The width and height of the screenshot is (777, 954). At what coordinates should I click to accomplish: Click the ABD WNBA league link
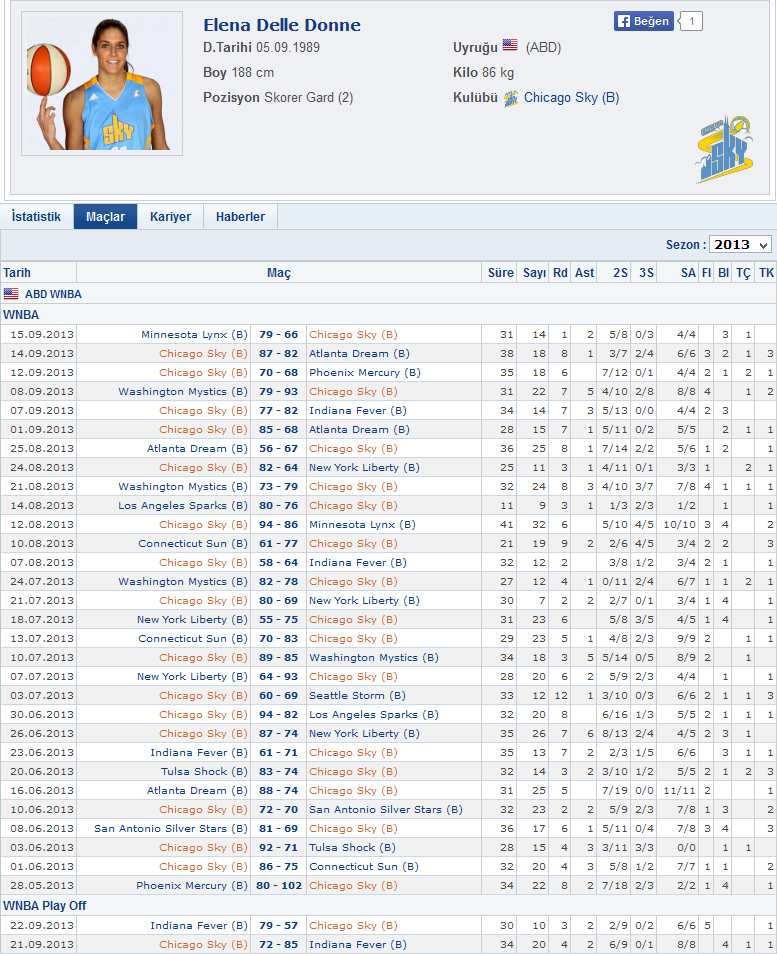[x=53, y=294]
